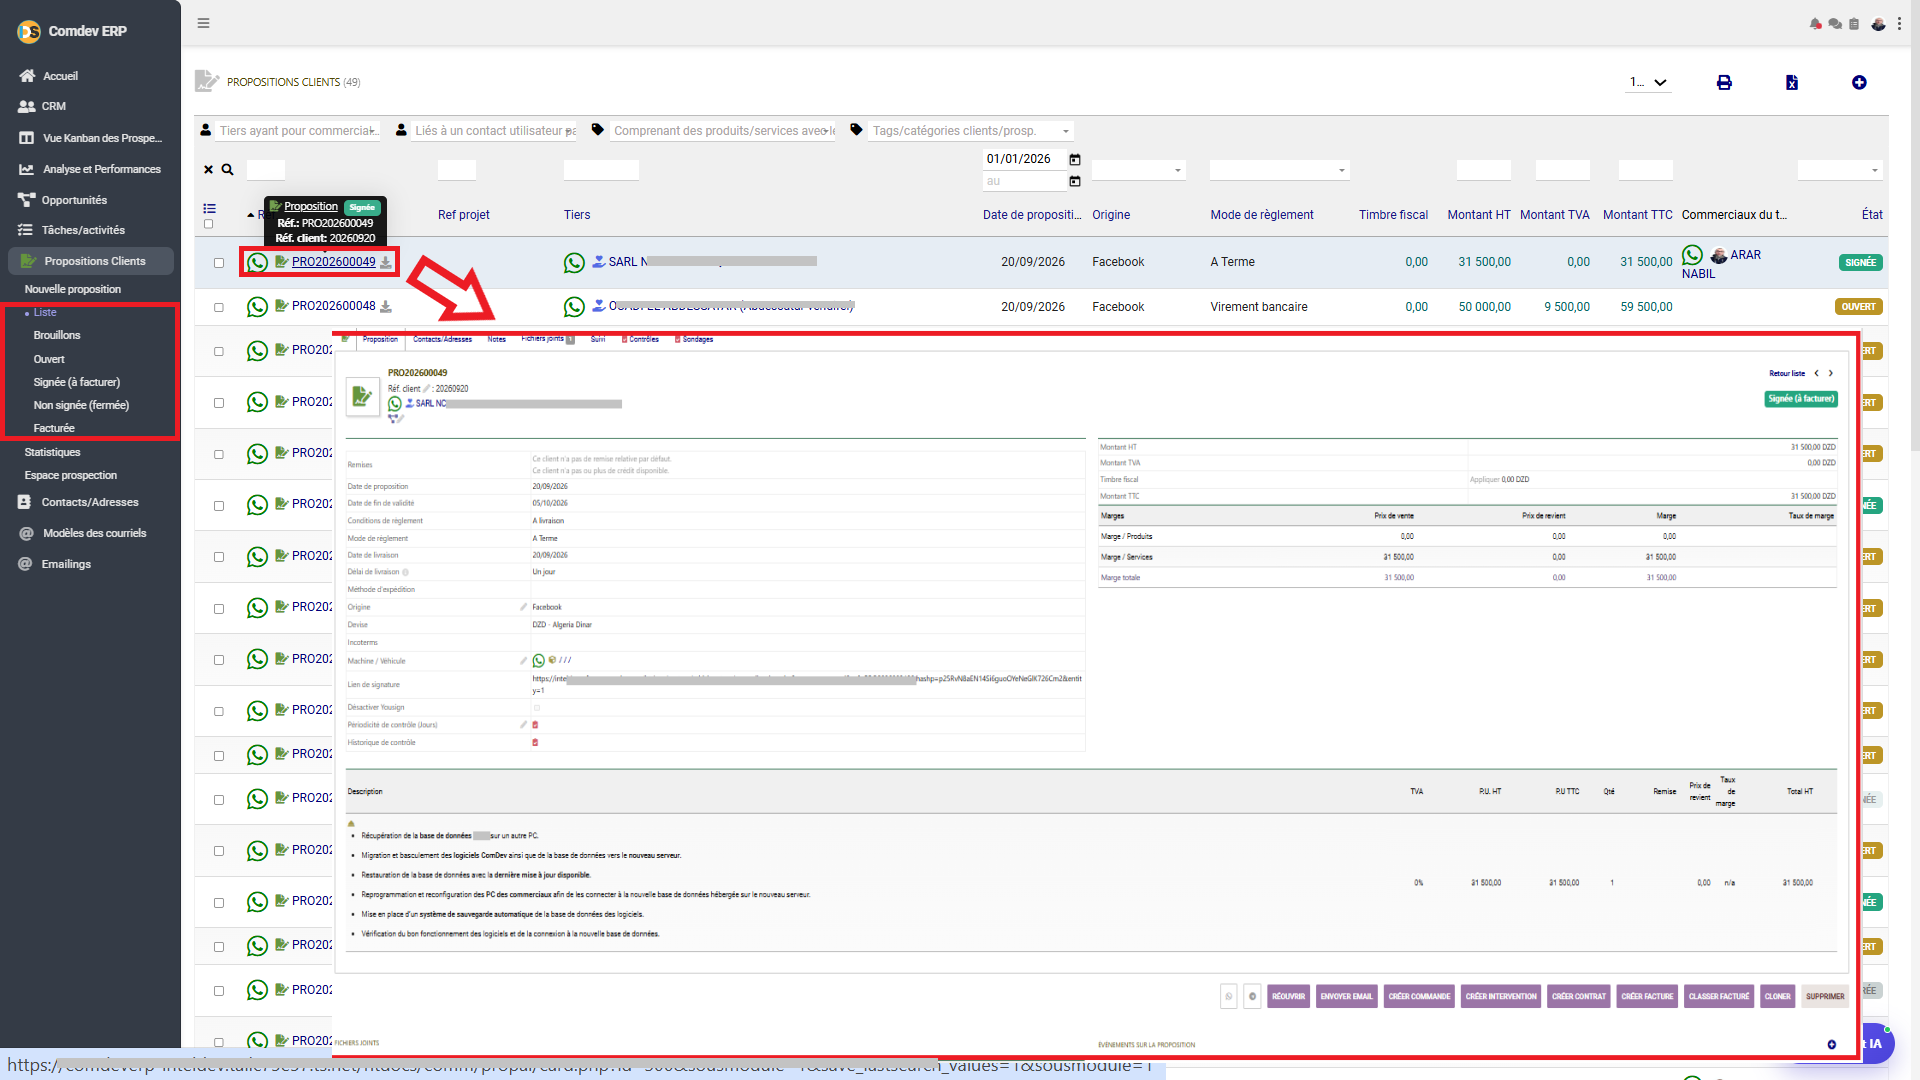The height and width of the screenshot is (1080, 1920).
Task: Open Opportunités in the sidebar
Action: point(74,200)
